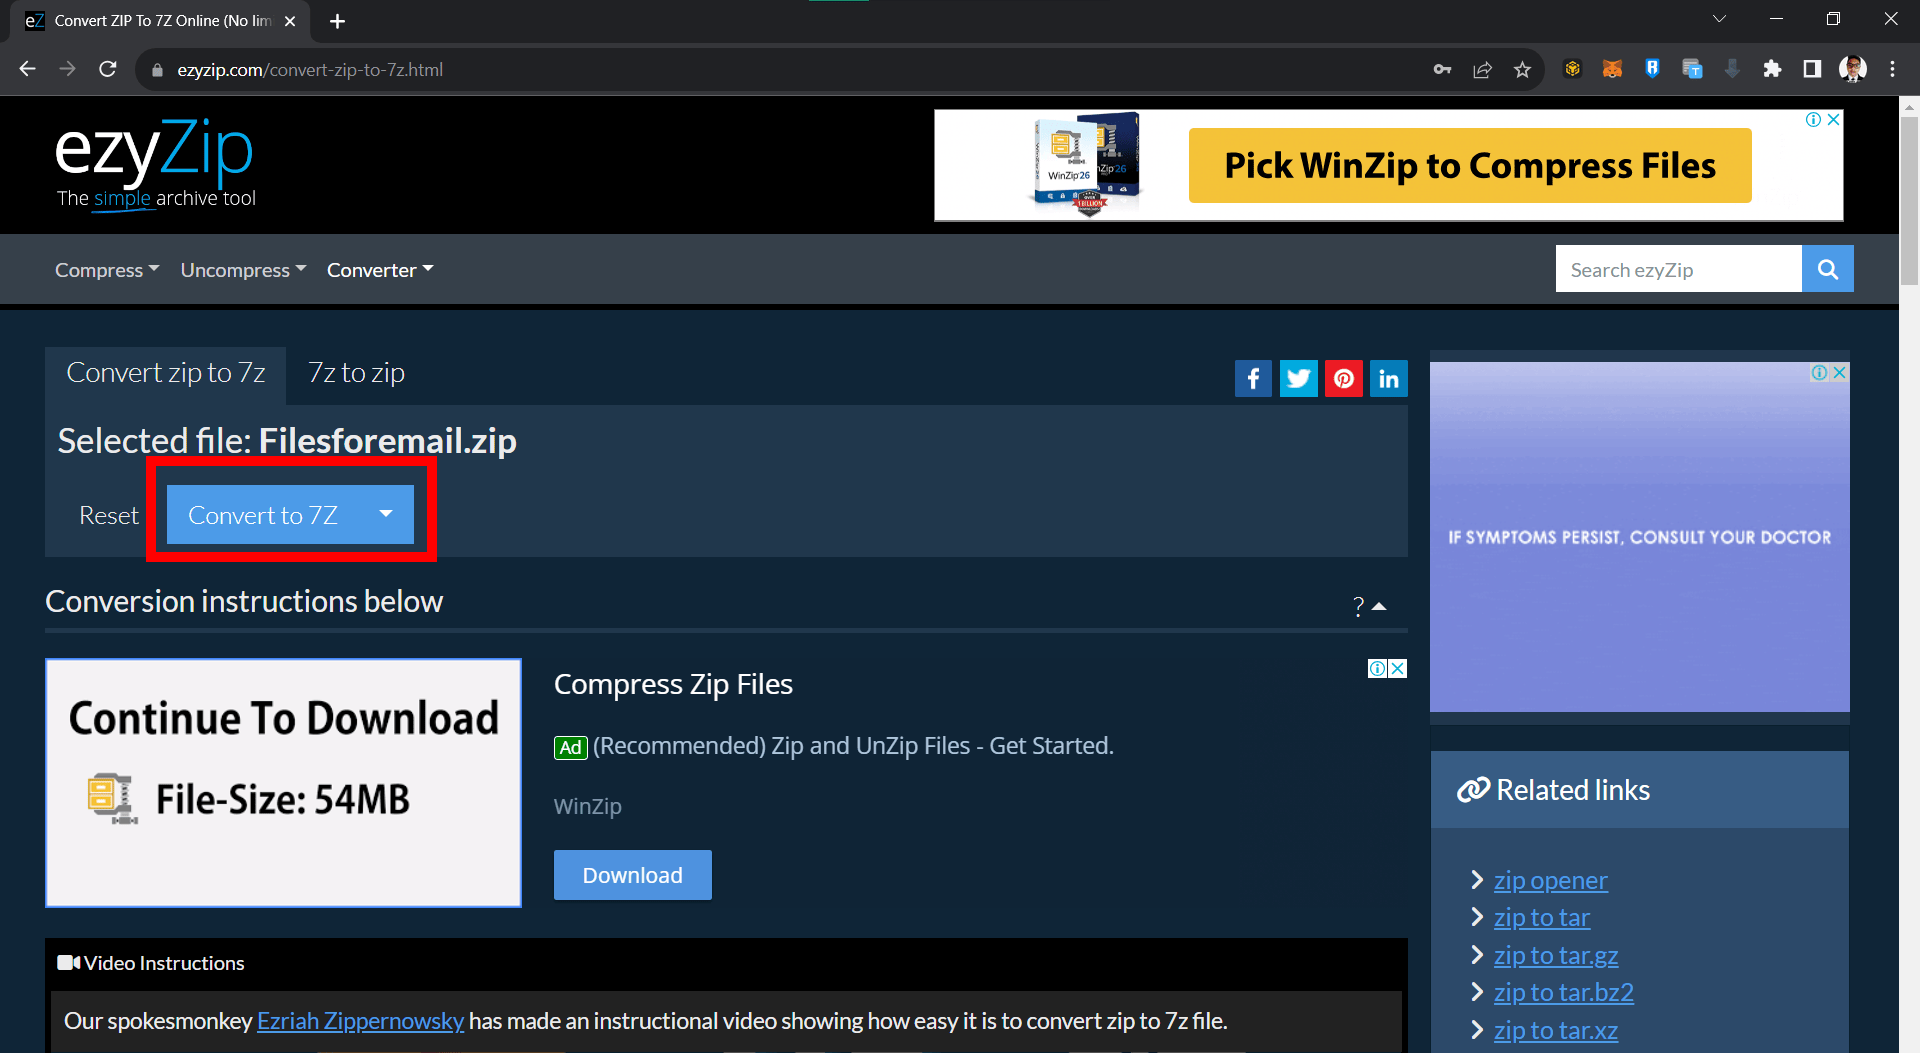Share the converter page on Twitter

tap(1298, 378)
